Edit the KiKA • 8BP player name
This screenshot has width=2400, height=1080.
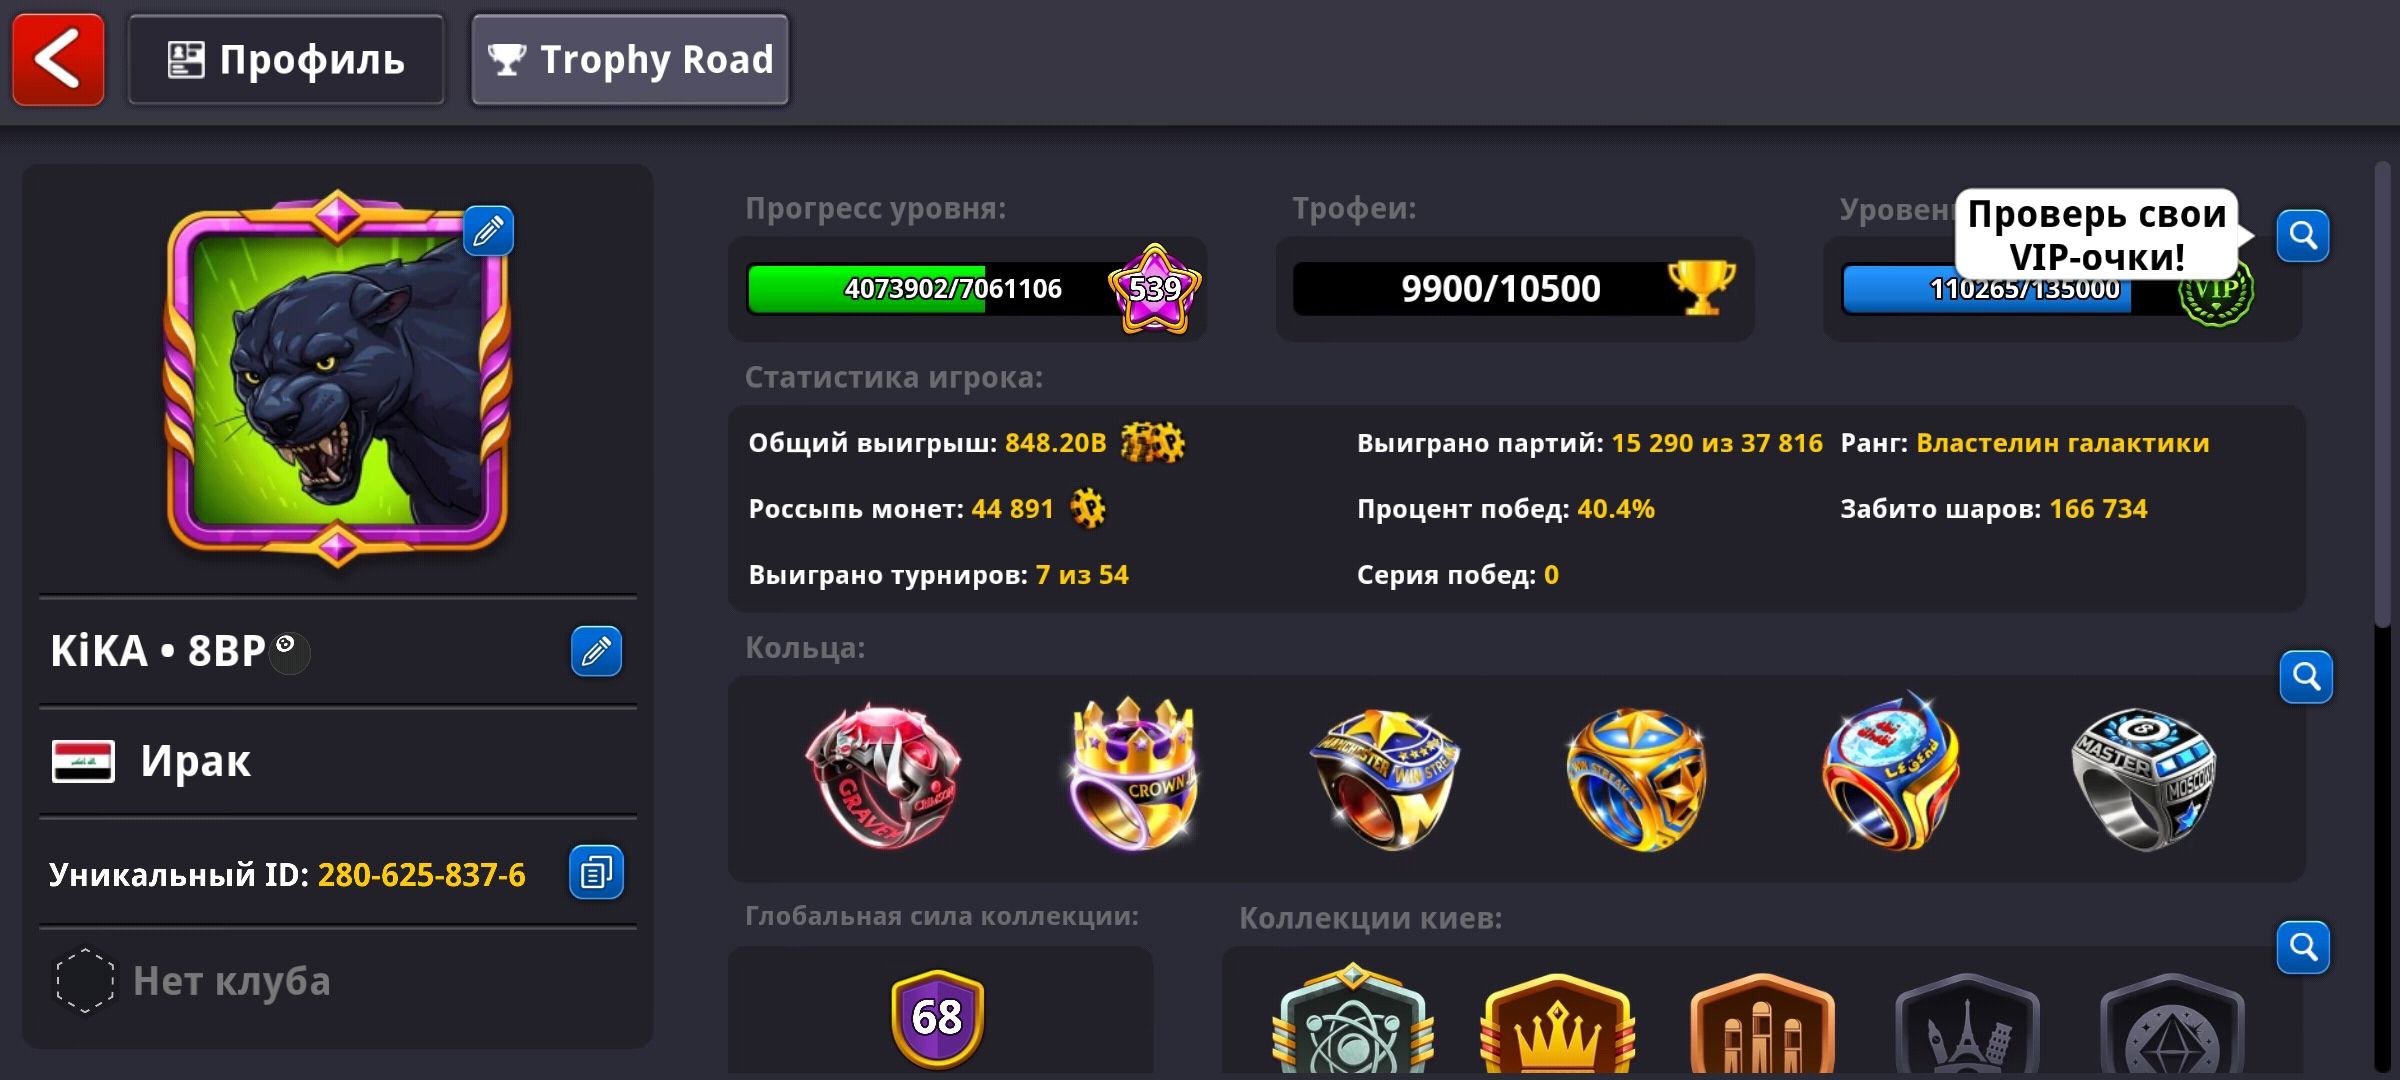pyautogui.click(x=596, y=652)
